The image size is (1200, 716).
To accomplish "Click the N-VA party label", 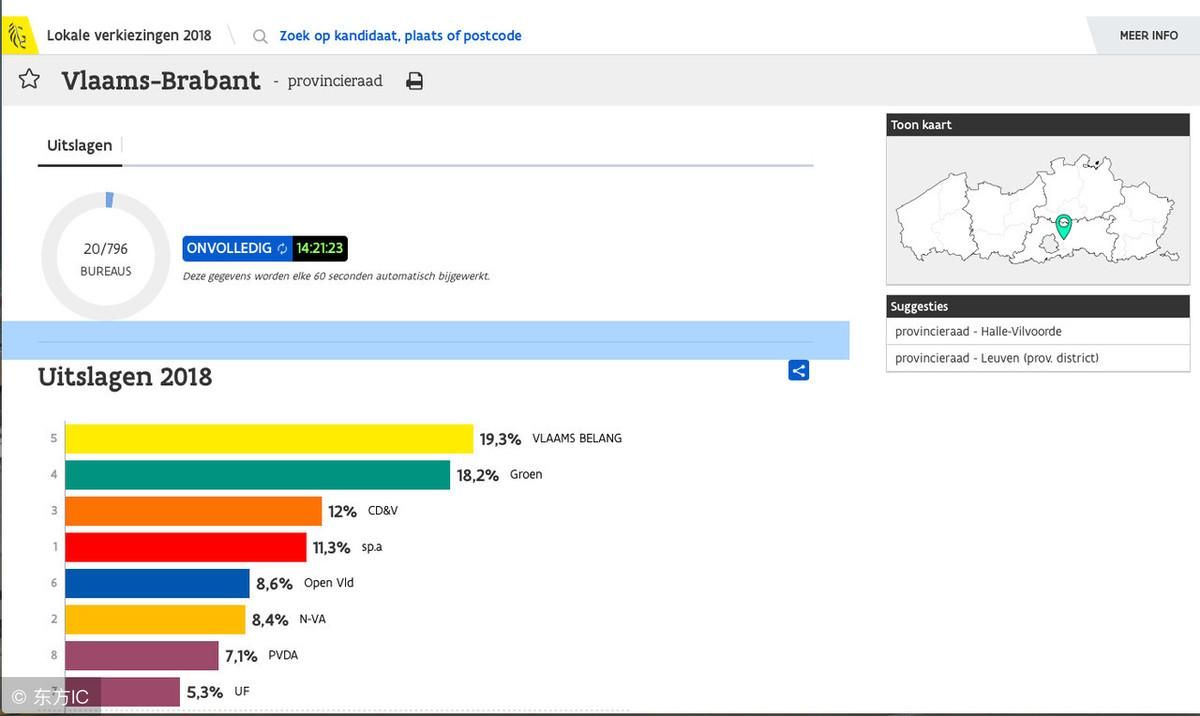I will (312, 619).
